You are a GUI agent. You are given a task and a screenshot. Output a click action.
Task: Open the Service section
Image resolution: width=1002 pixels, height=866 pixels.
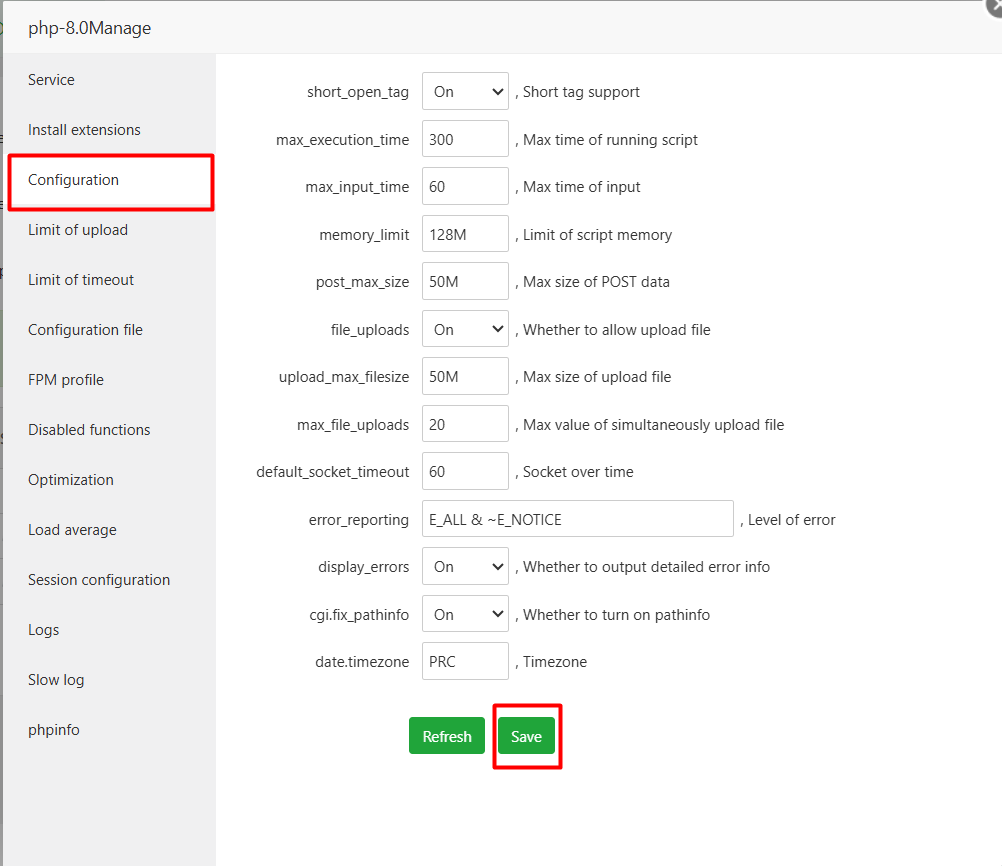click(50, 79)
